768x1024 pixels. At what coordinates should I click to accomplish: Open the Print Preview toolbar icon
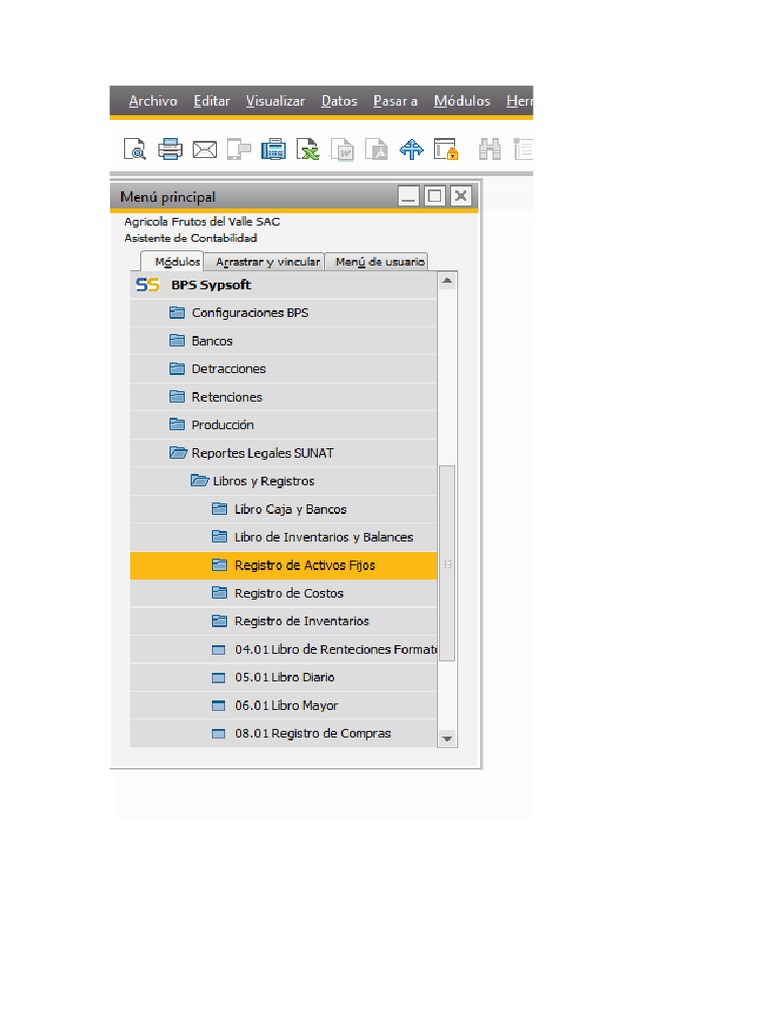click(135, 150)
